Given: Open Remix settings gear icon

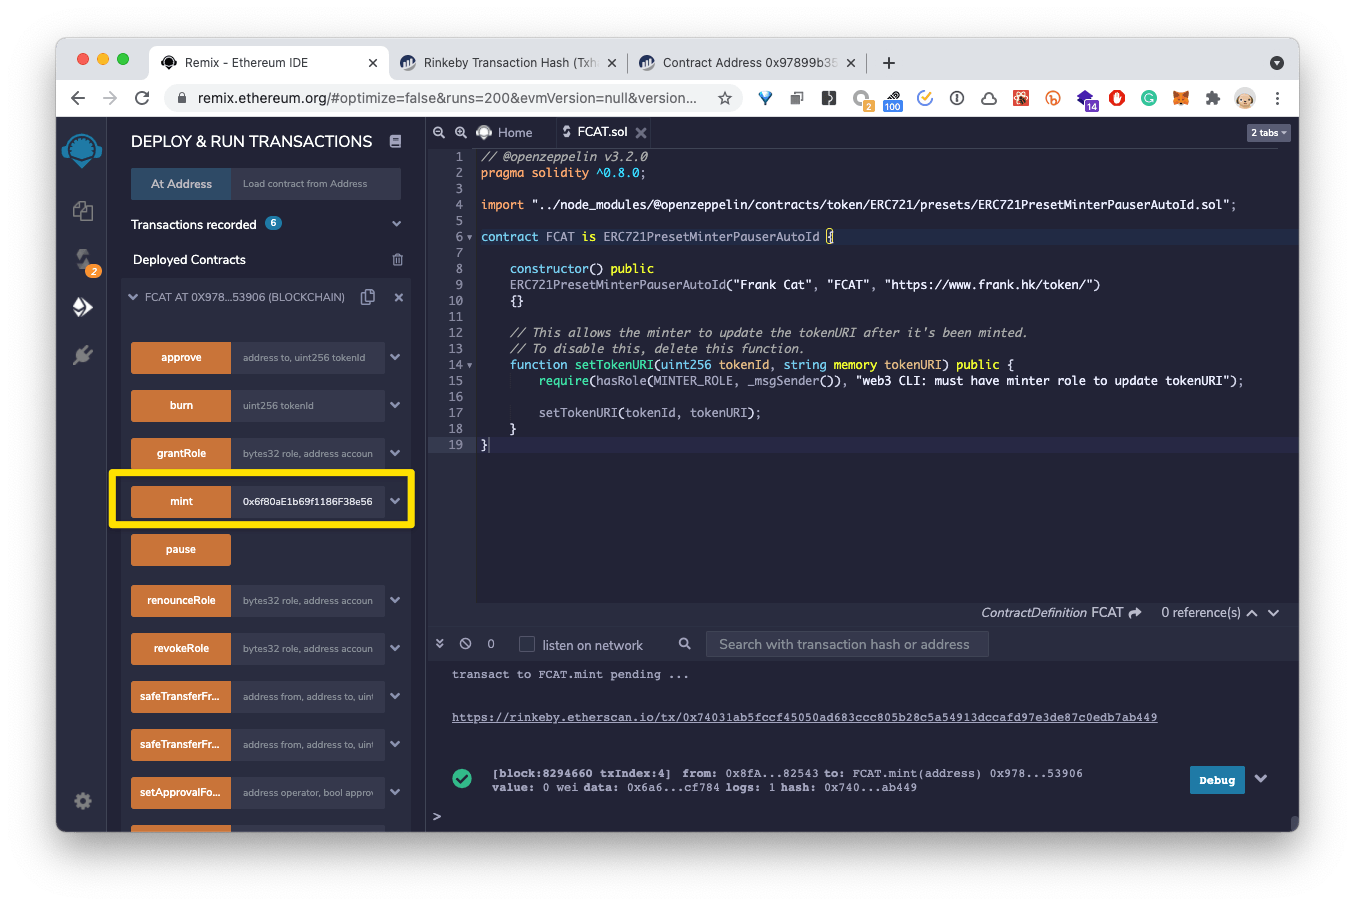Looking at the screenshot, I should click(x=83, y=801).
